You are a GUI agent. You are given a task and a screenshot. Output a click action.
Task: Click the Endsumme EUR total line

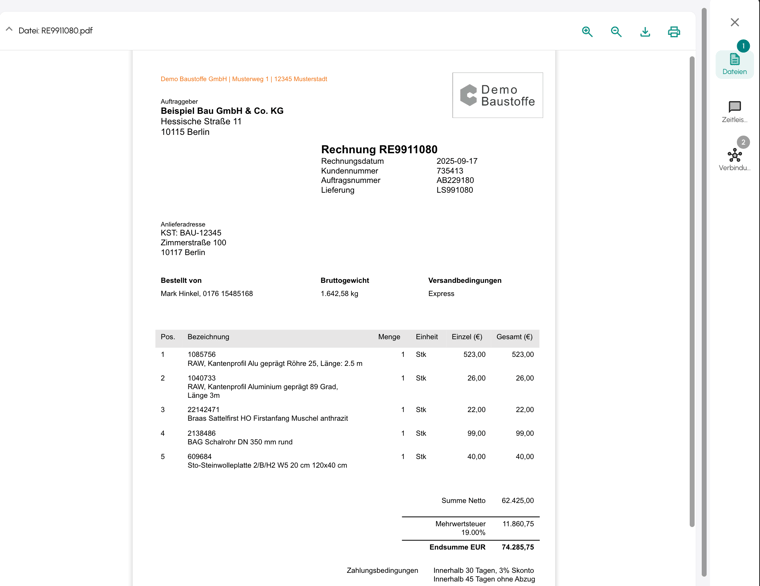(470, 547)
